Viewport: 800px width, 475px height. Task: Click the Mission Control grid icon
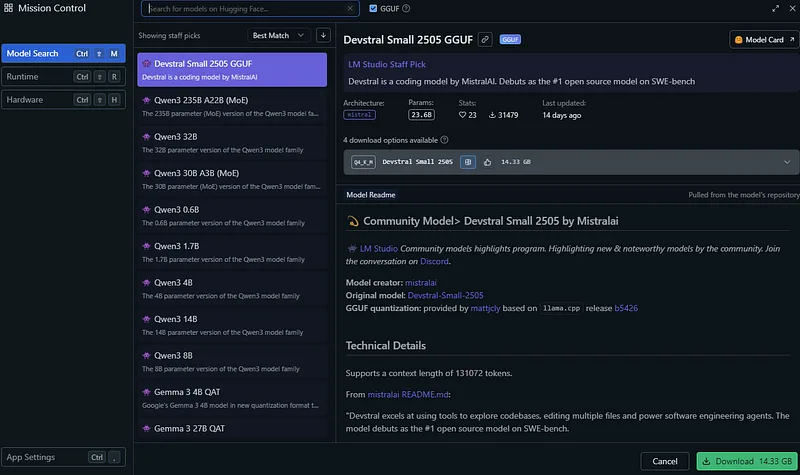[x=8, y=8]
